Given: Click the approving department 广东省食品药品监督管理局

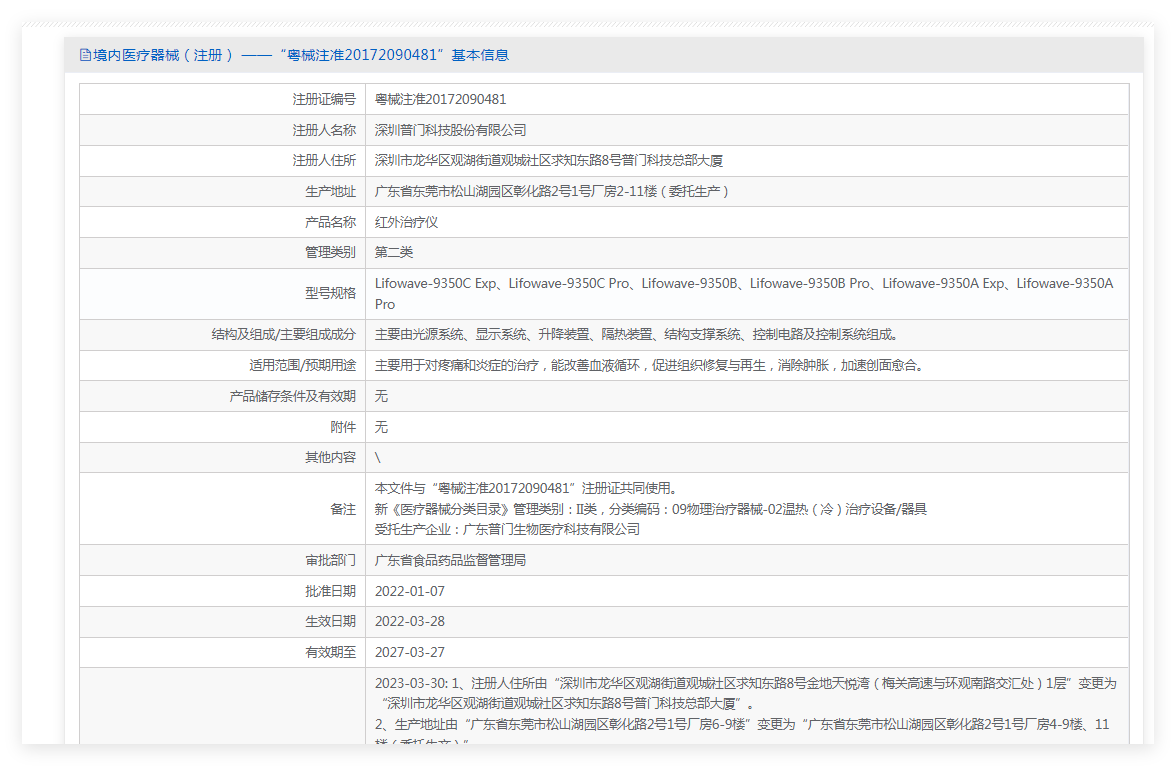Looking at the screenshot, I should [x=450, y=560].
